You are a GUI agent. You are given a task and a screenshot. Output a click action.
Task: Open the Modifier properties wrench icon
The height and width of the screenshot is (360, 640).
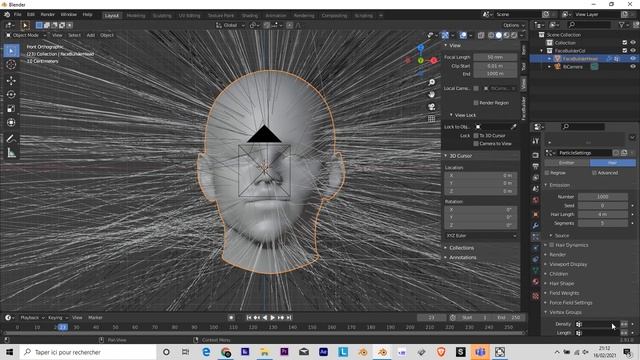click(x=536, y=226)
